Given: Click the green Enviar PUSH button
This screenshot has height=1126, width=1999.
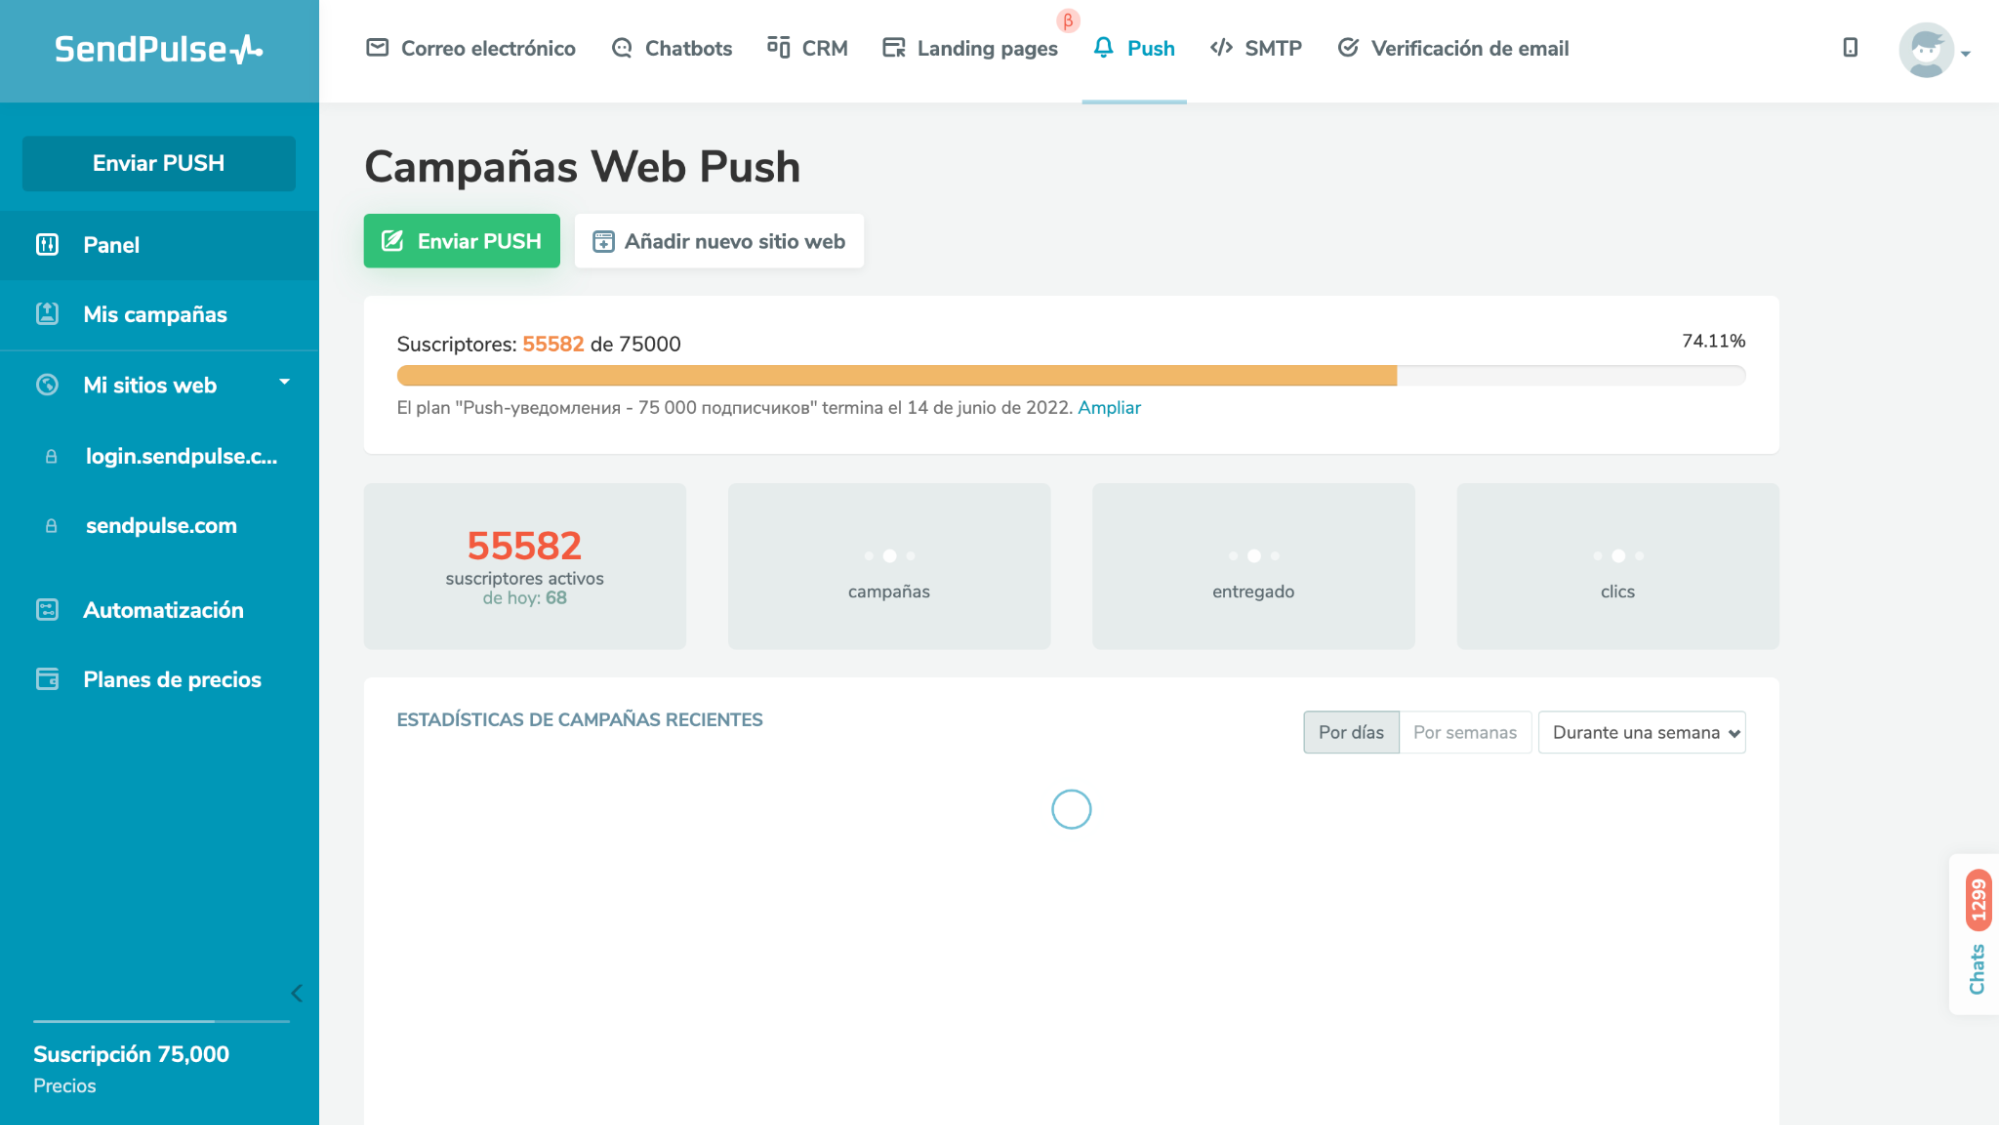Looking at the screenshot, I should pyautogui.click(x=461, y=241).
